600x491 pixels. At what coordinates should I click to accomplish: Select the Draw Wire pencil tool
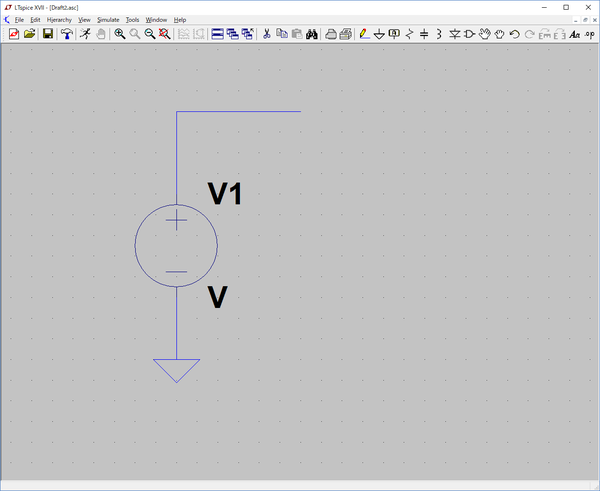click(364, 34)
